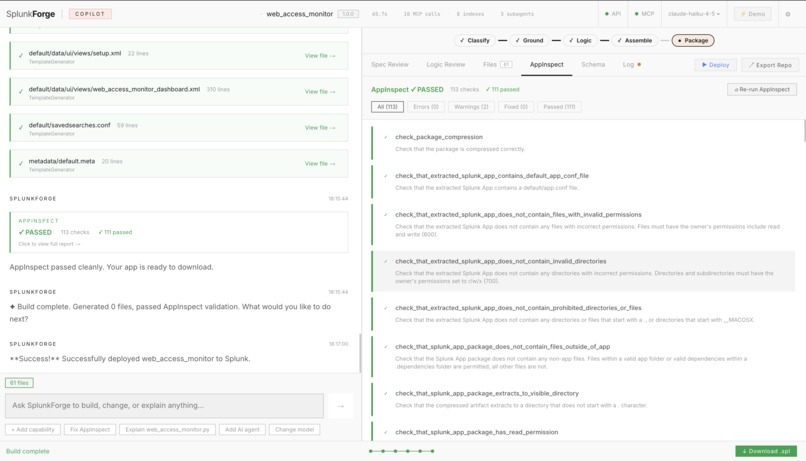Open View file link for web_access_monitor_dashboard.xml
Screen dimensions: 806x461
[x=320, y=91]
